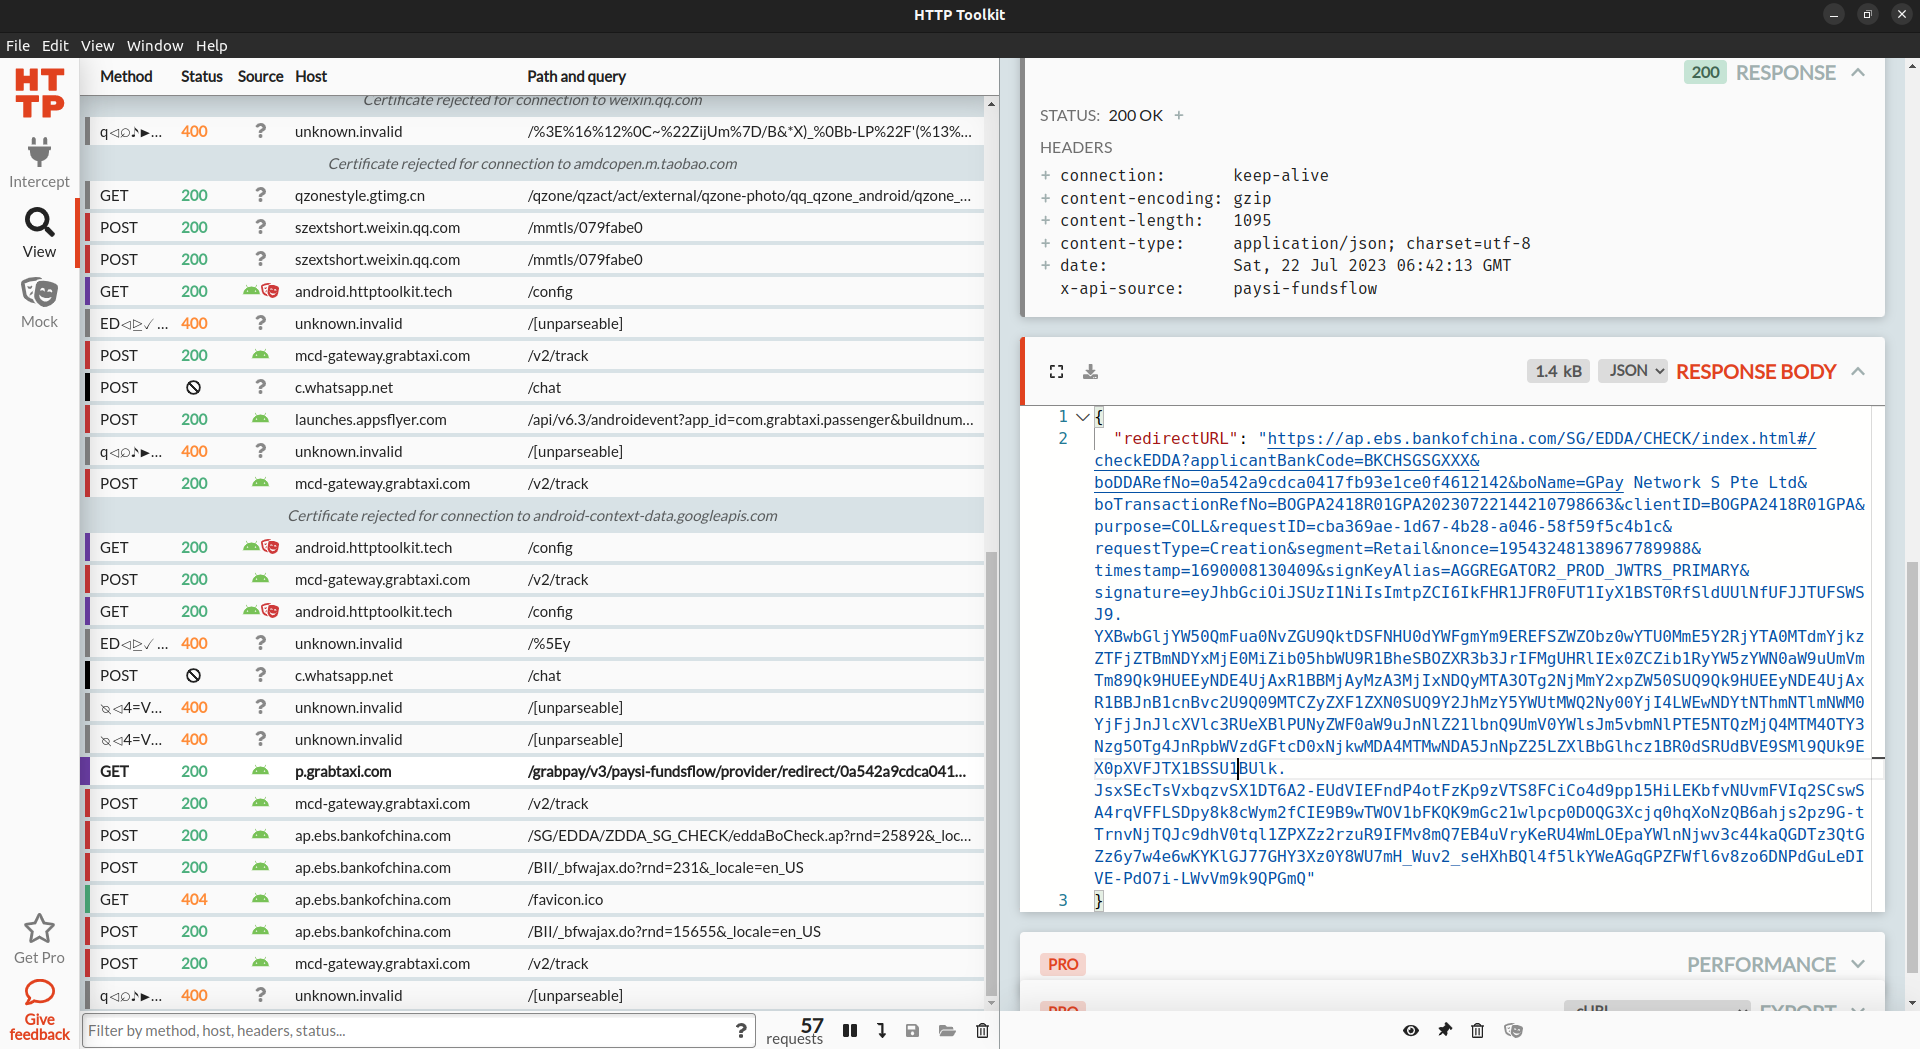Pause collecting intercepted requests
1920x1049 pixels.
(850, 1030)
